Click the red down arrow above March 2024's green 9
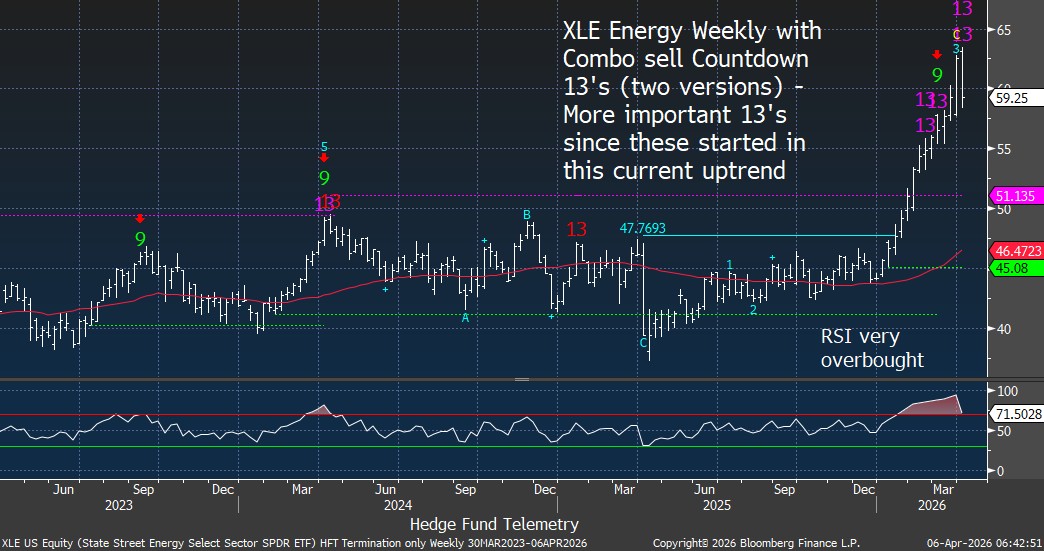Screen dimensions: 1044x551 tap(324, 157)
